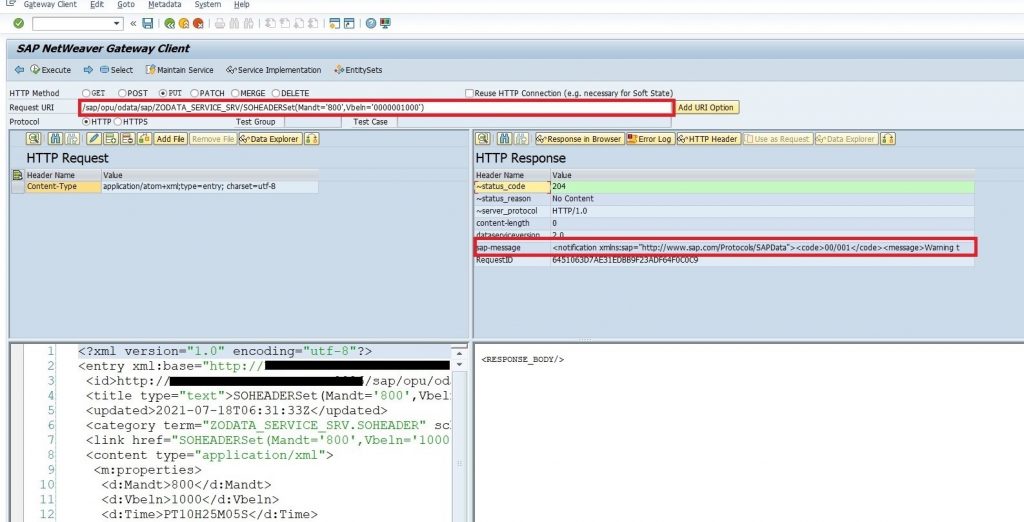Open the Gateway Client menu
Screen dimensions: 1024x522
[x=50, y=5]
